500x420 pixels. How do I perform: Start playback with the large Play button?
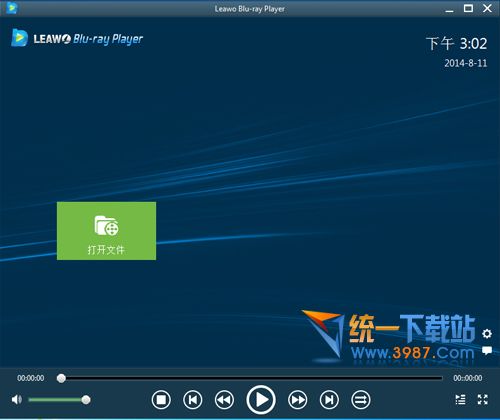[x=261, y=399]
